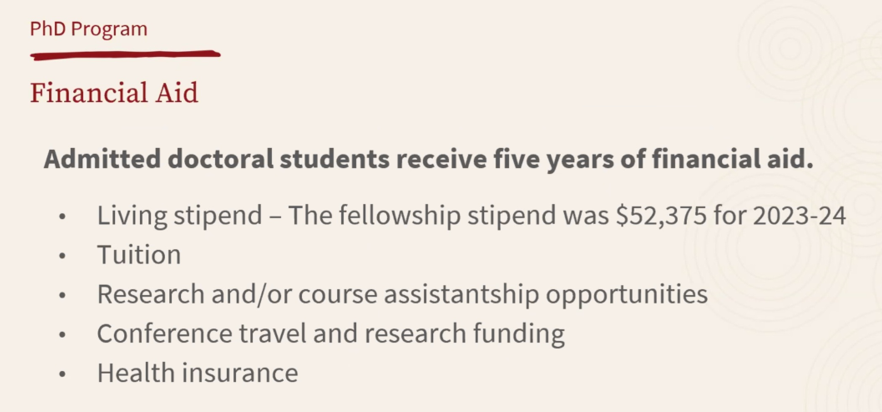Viewport: 882px width, 412px height.
Task: Select the "Tuition" bullet item
Action: click(x=139, y=255)
